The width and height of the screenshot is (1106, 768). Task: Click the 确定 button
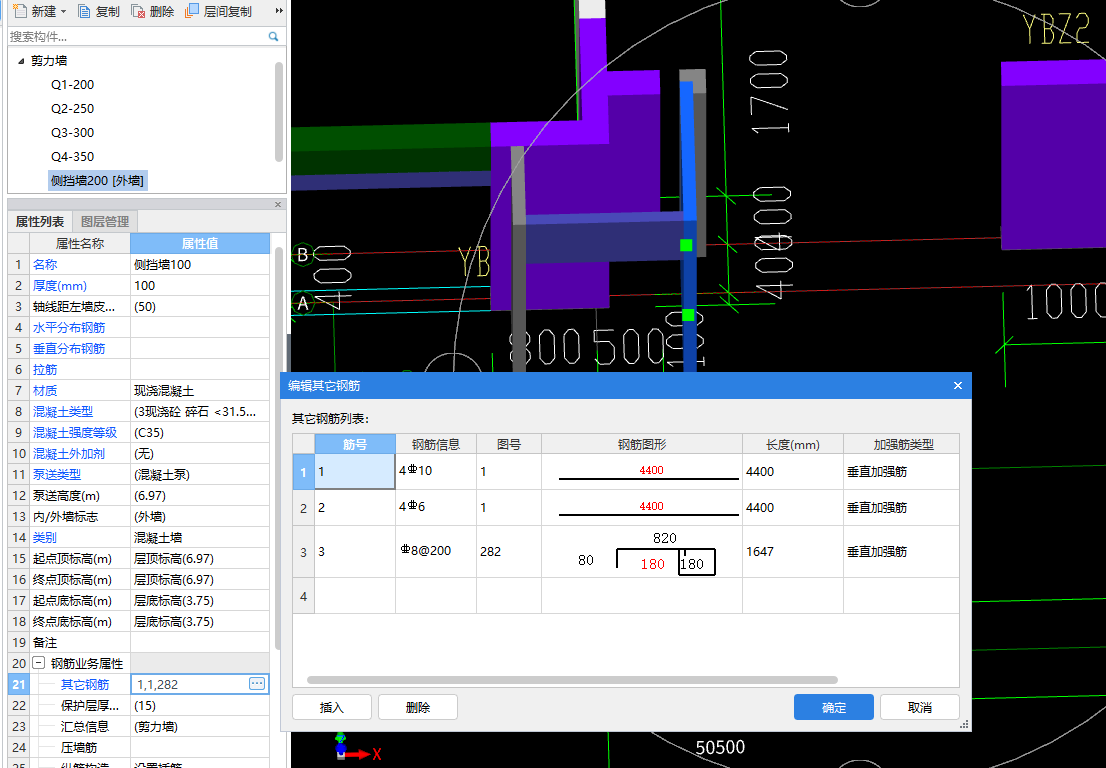click(x=834, y=707)
